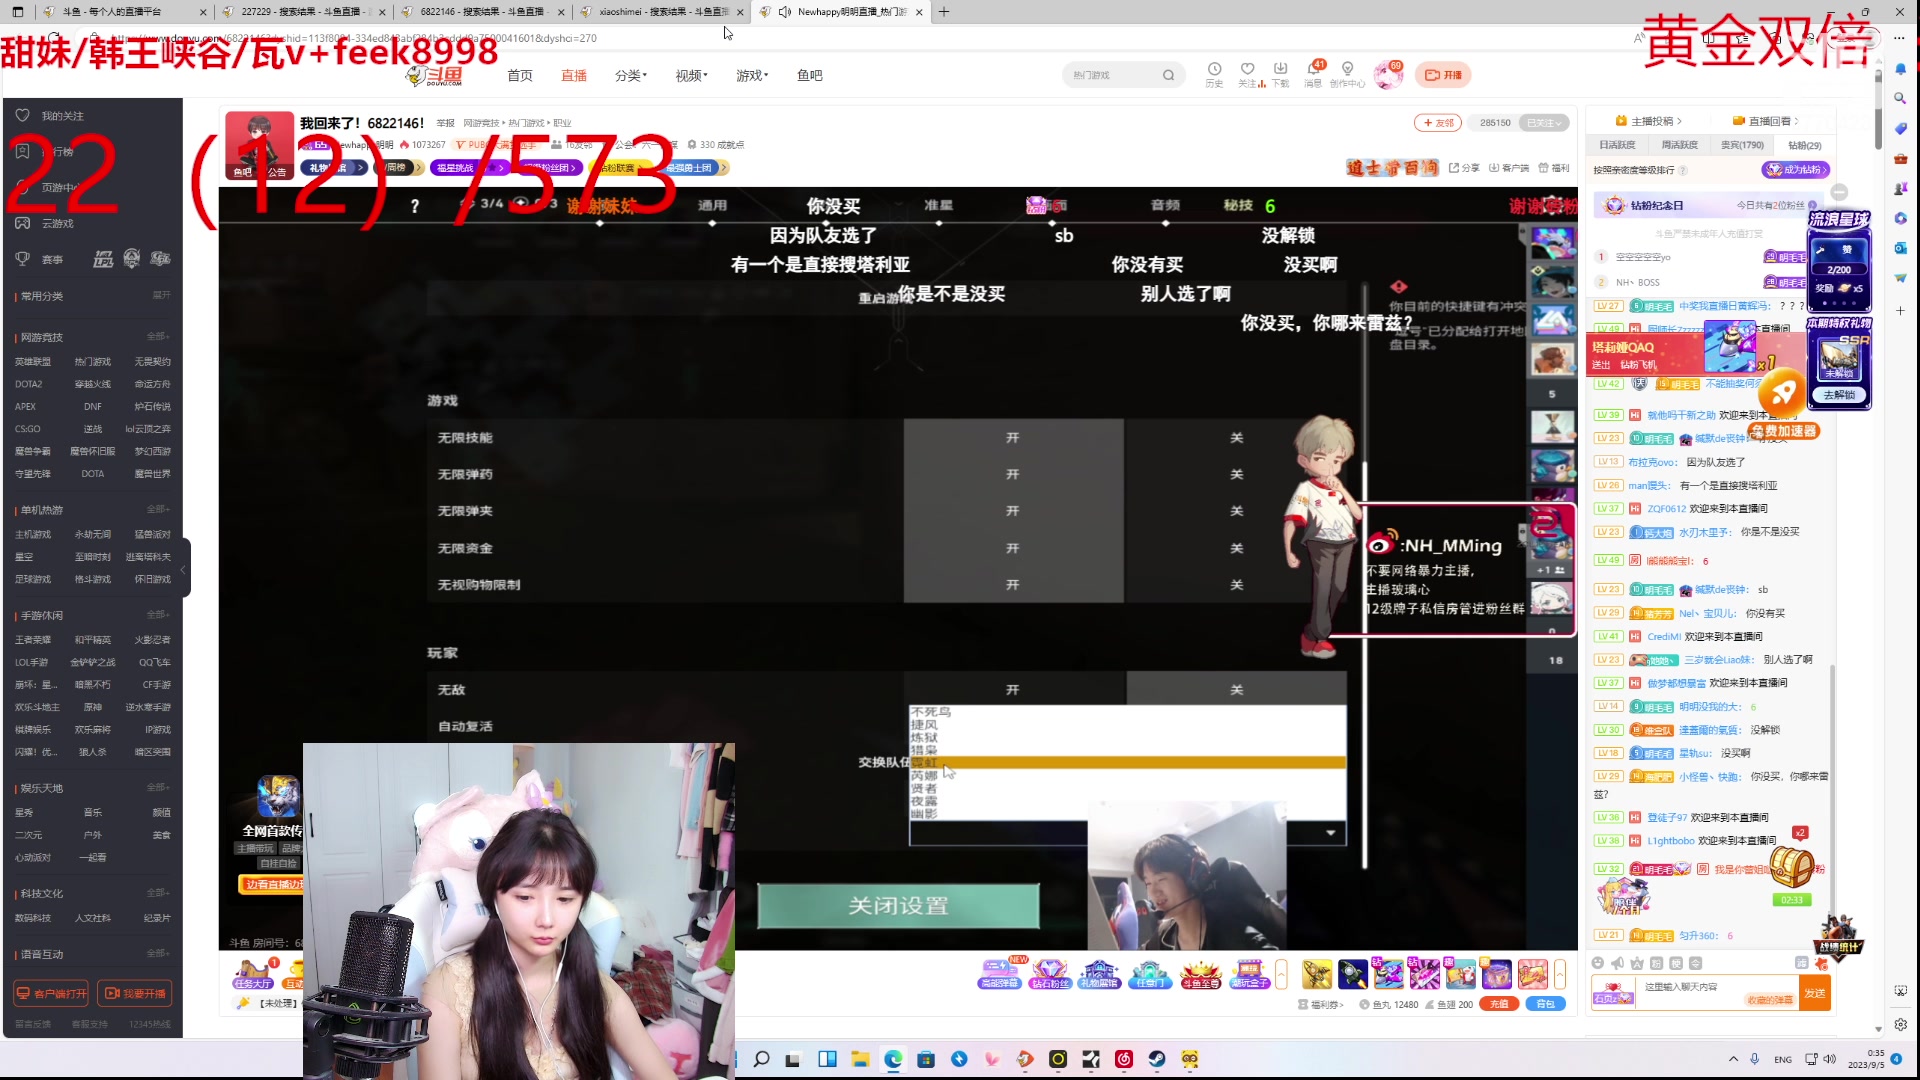Switch 无限技能 toggle to 关
This screenshot has height=1080, width=1920.
click(1236, 437)
